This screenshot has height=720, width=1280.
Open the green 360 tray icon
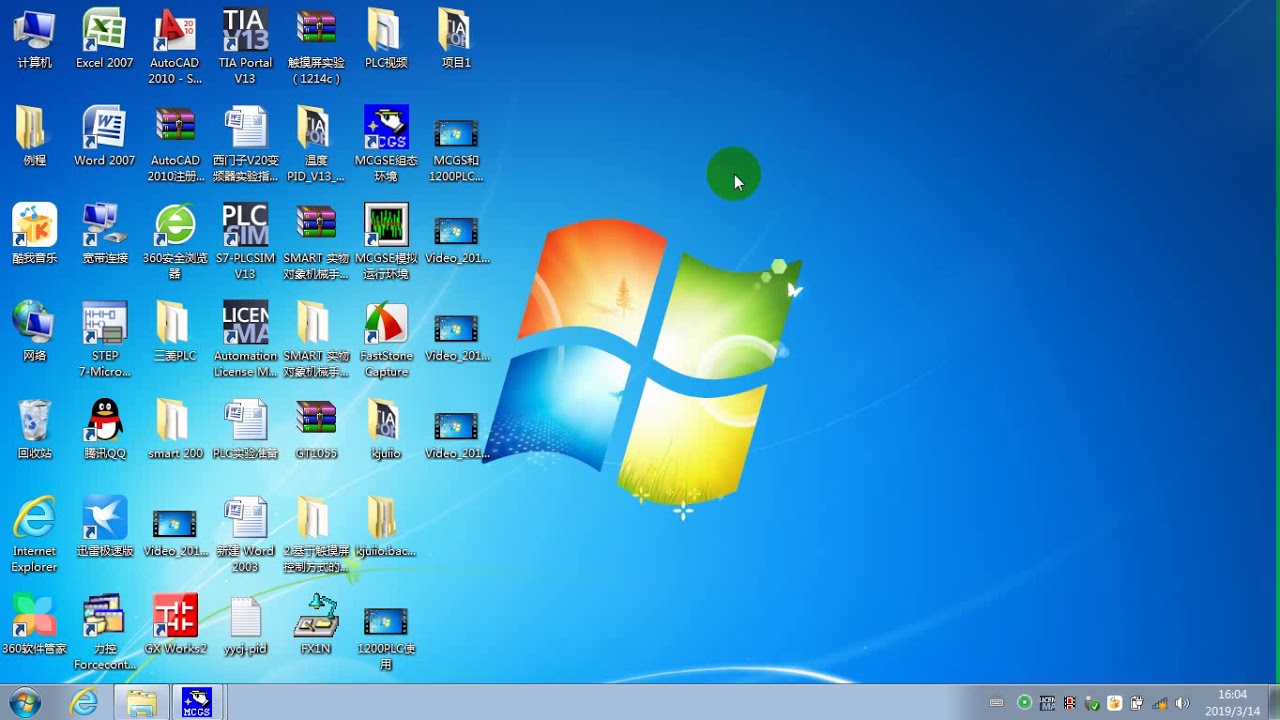[x=1025, y=703]
